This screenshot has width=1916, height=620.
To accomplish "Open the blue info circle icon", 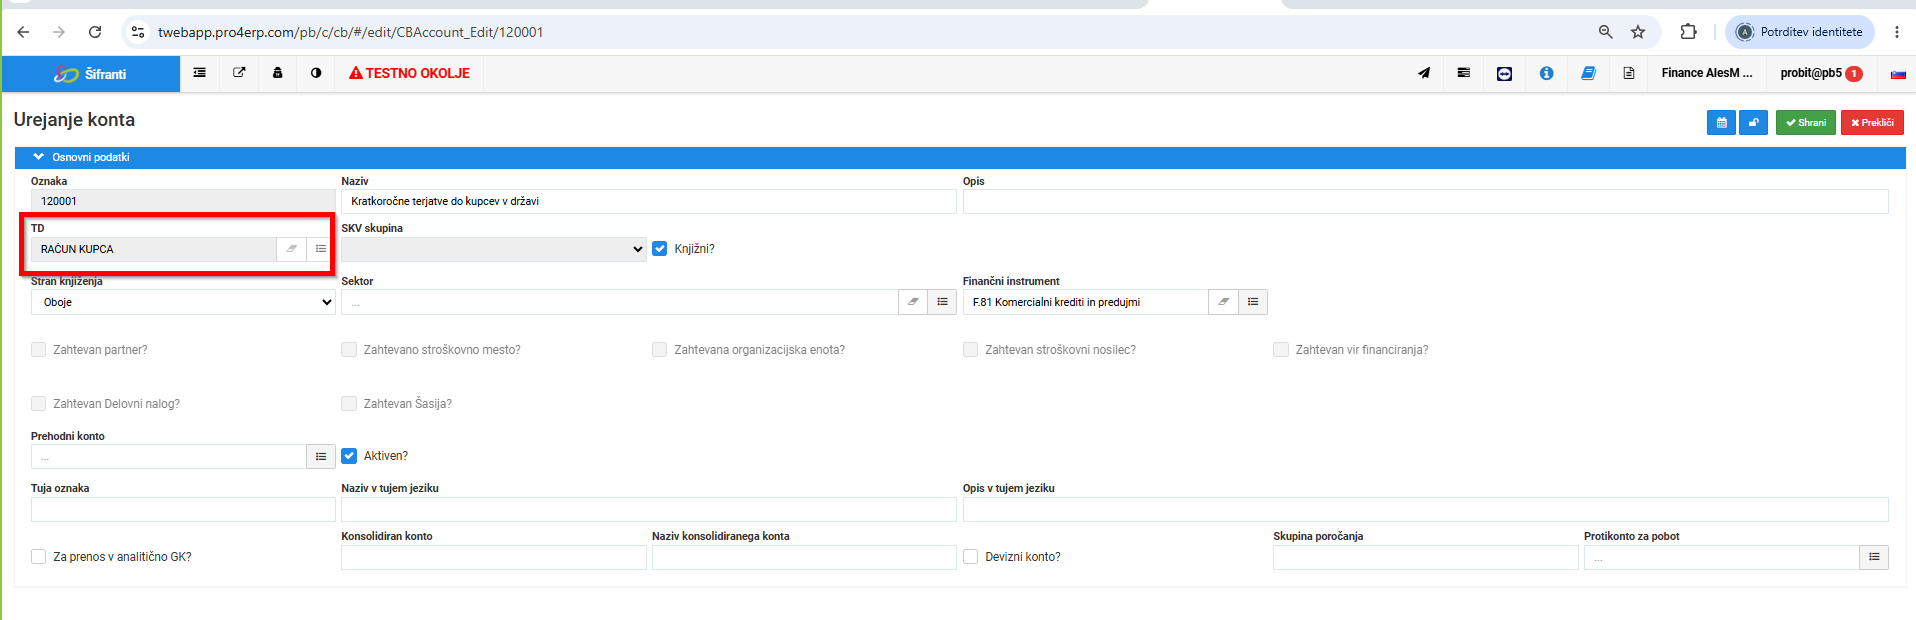I will pos(1546,73).
